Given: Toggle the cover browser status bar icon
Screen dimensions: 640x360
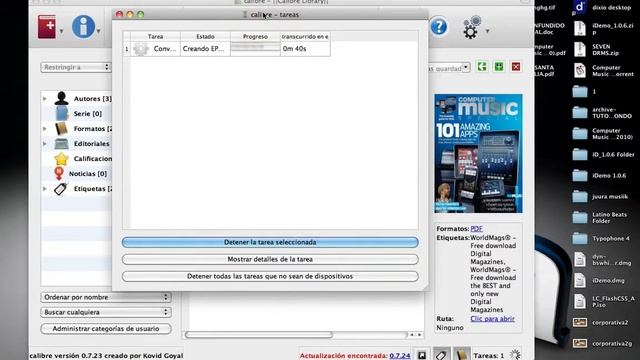Looking at the screenshot, I should tap(422, 355).
